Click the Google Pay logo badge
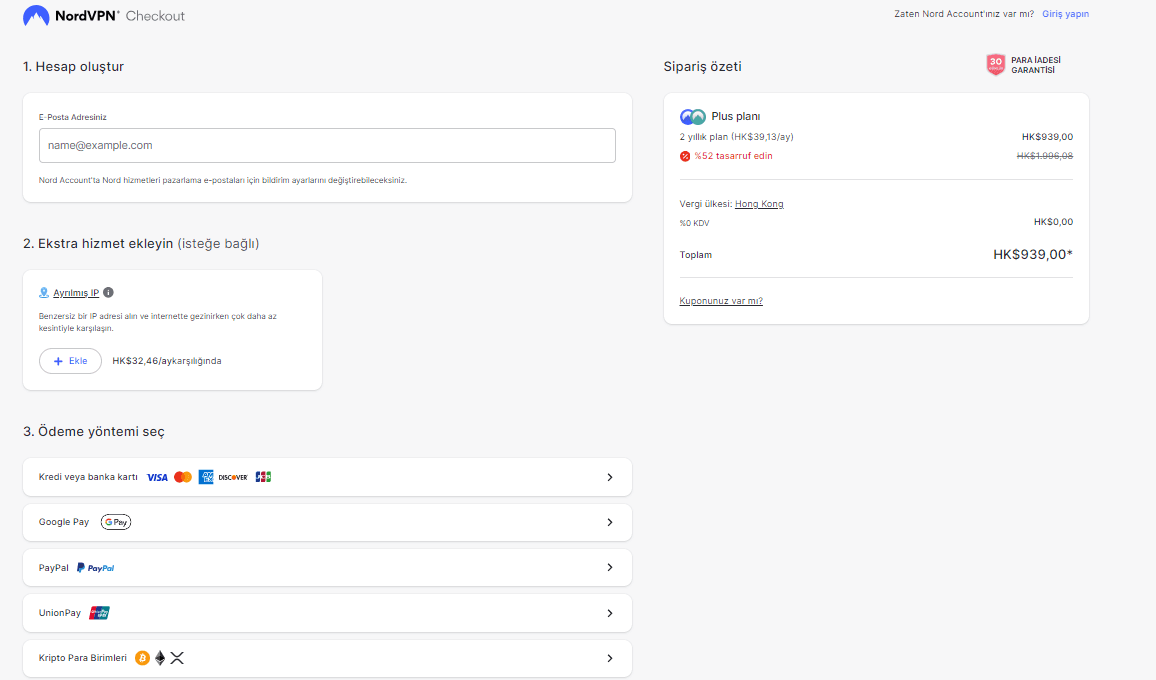 [116, 522]
